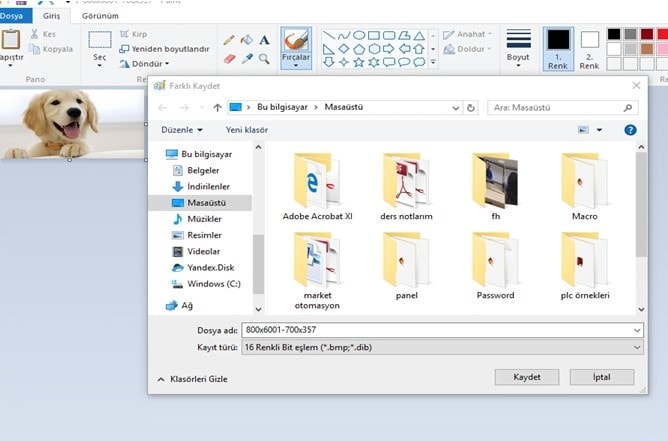Click the İptal button
Viewport: 668px width, 441px height.
click(601, 377)
